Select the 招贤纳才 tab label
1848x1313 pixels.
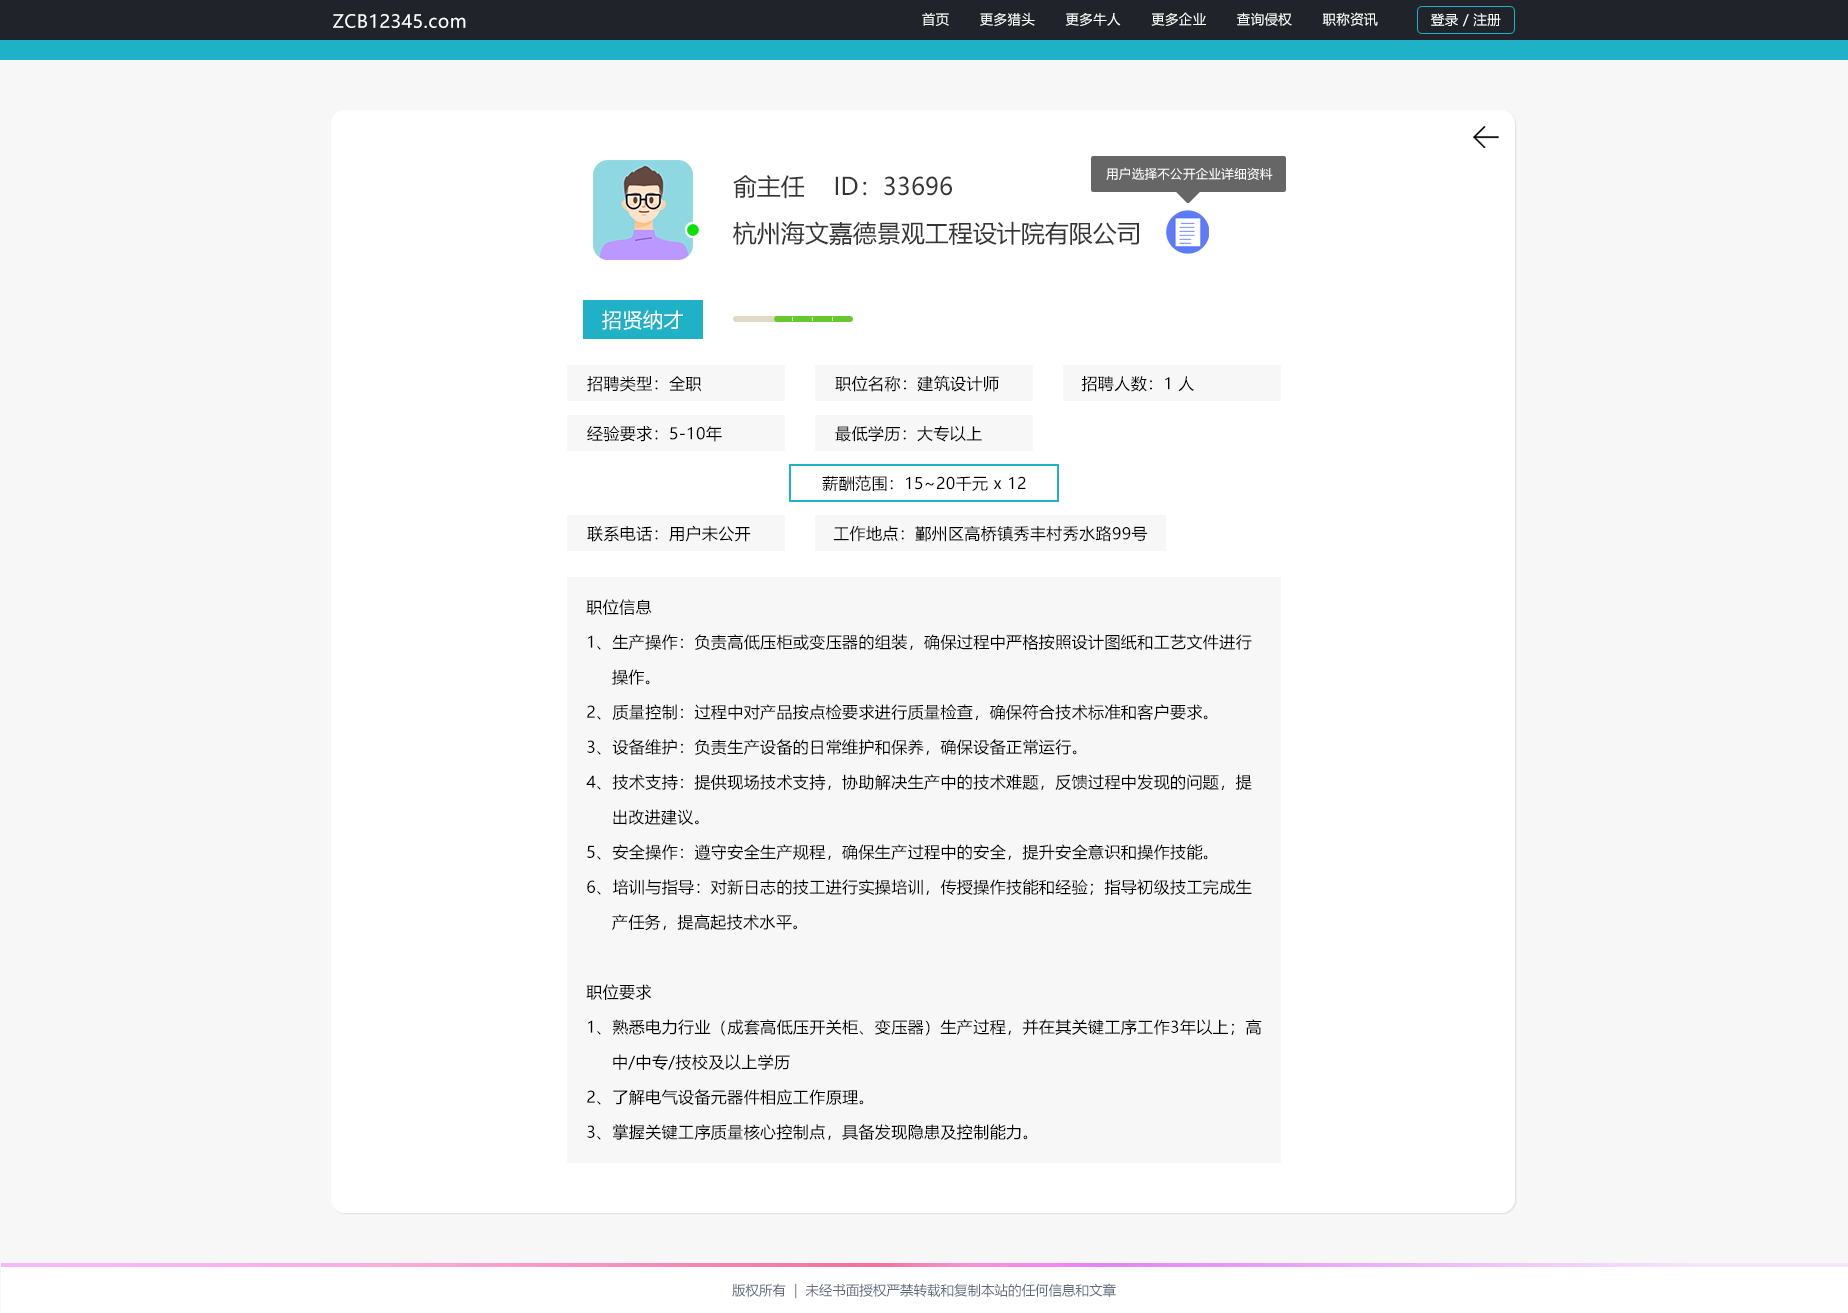pos(642,320)
